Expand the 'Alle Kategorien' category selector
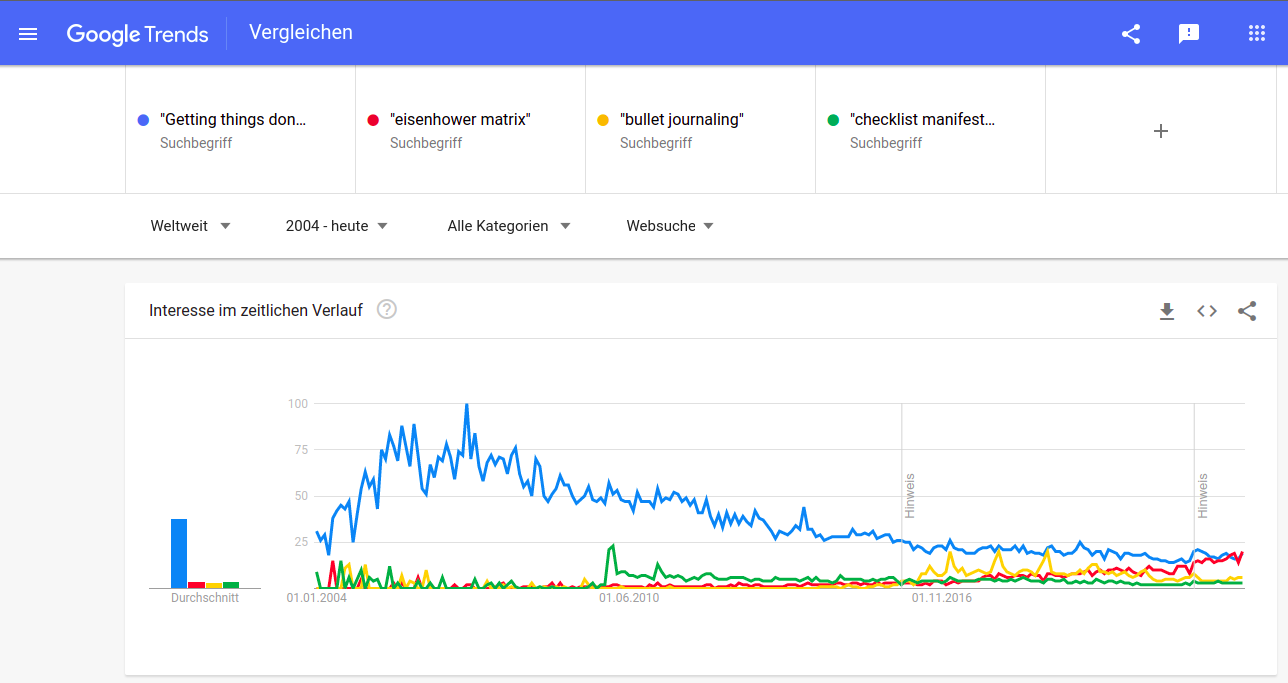This screenshot has width=1288, height=683. (x=509, y=226)
